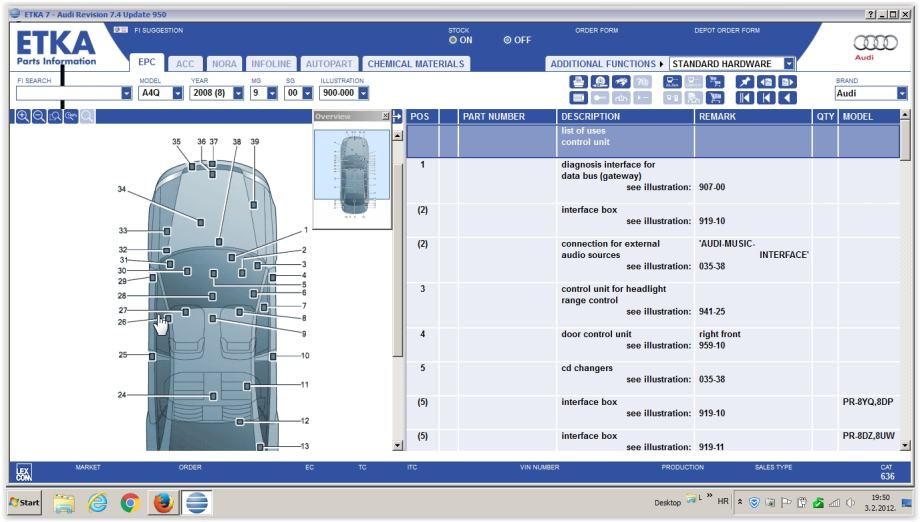
Task: Click the Overview car thumbnail
Action: tap(352, 175)
